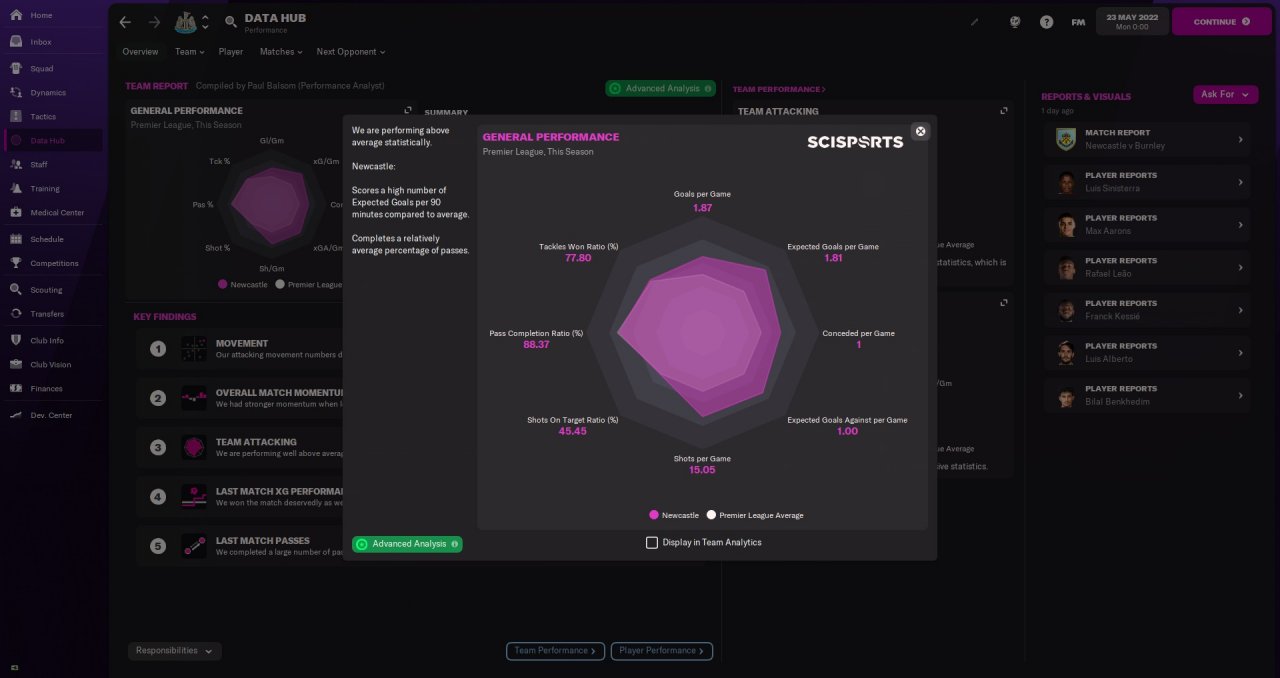Open the help question mark icon
This screenshot has width=1280, height=678.
point(1046,22)
